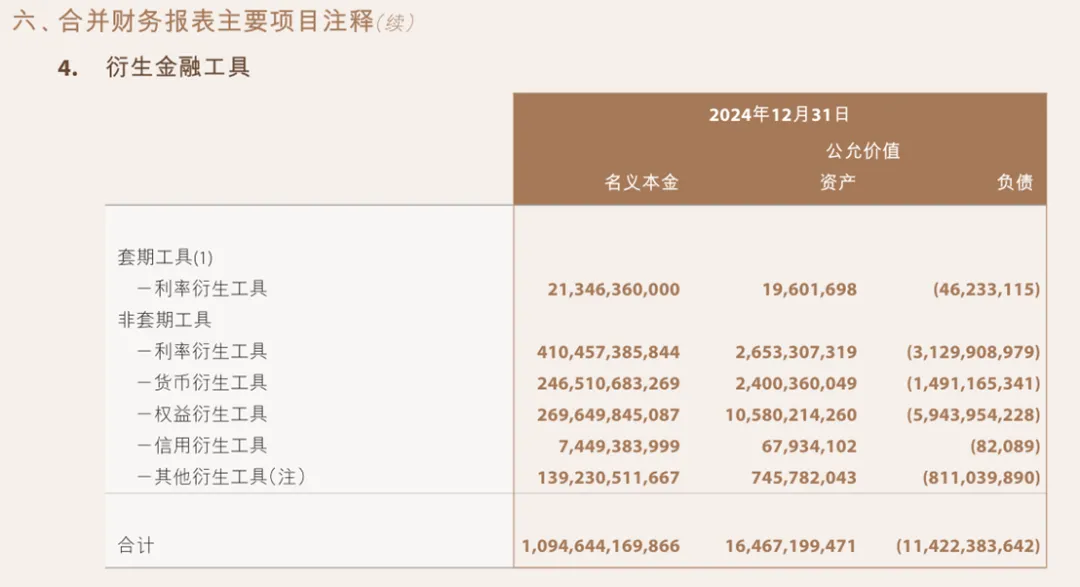Select the value 410,457,385,844
Viewport: 1080px width, 587px height.
(608, 352)
